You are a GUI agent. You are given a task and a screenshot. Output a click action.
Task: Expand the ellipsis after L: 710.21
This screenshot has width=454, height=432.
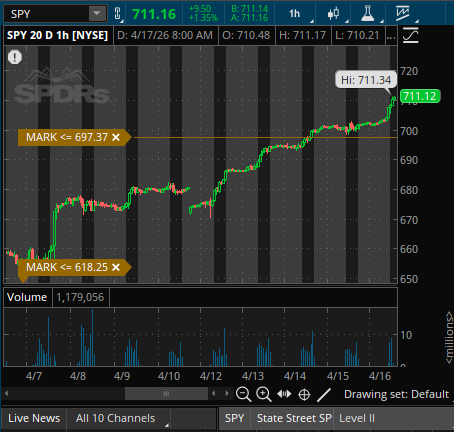pos(391,35)
